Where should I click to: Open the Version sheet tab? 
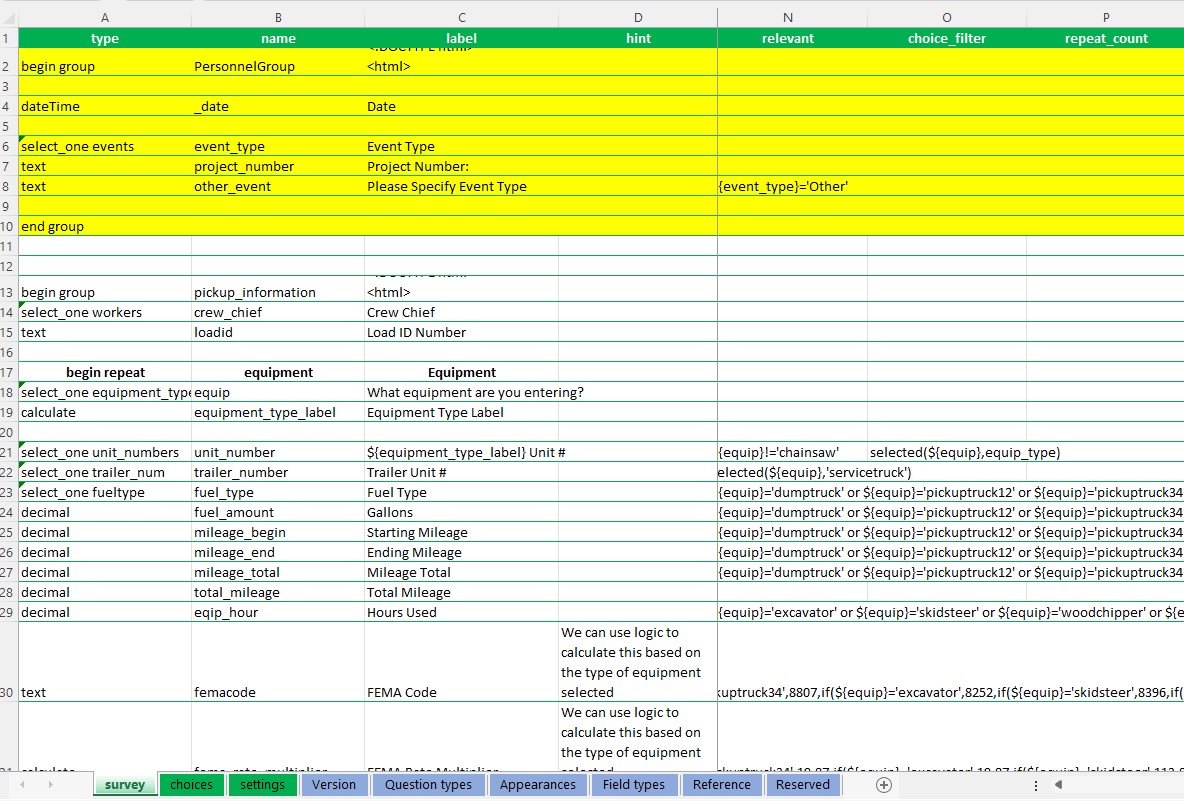(334, 785)
